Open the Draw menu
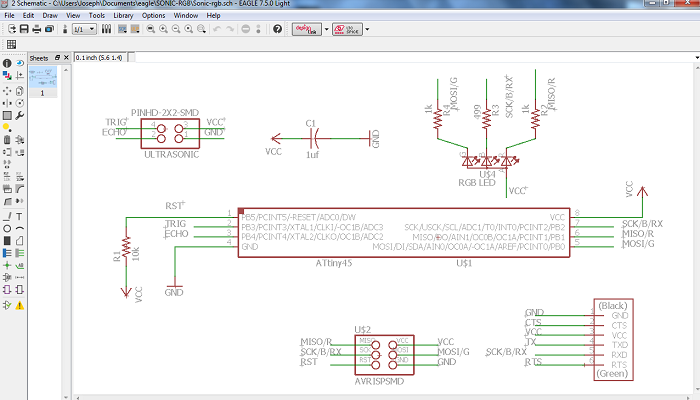 (x=50, y=15)
